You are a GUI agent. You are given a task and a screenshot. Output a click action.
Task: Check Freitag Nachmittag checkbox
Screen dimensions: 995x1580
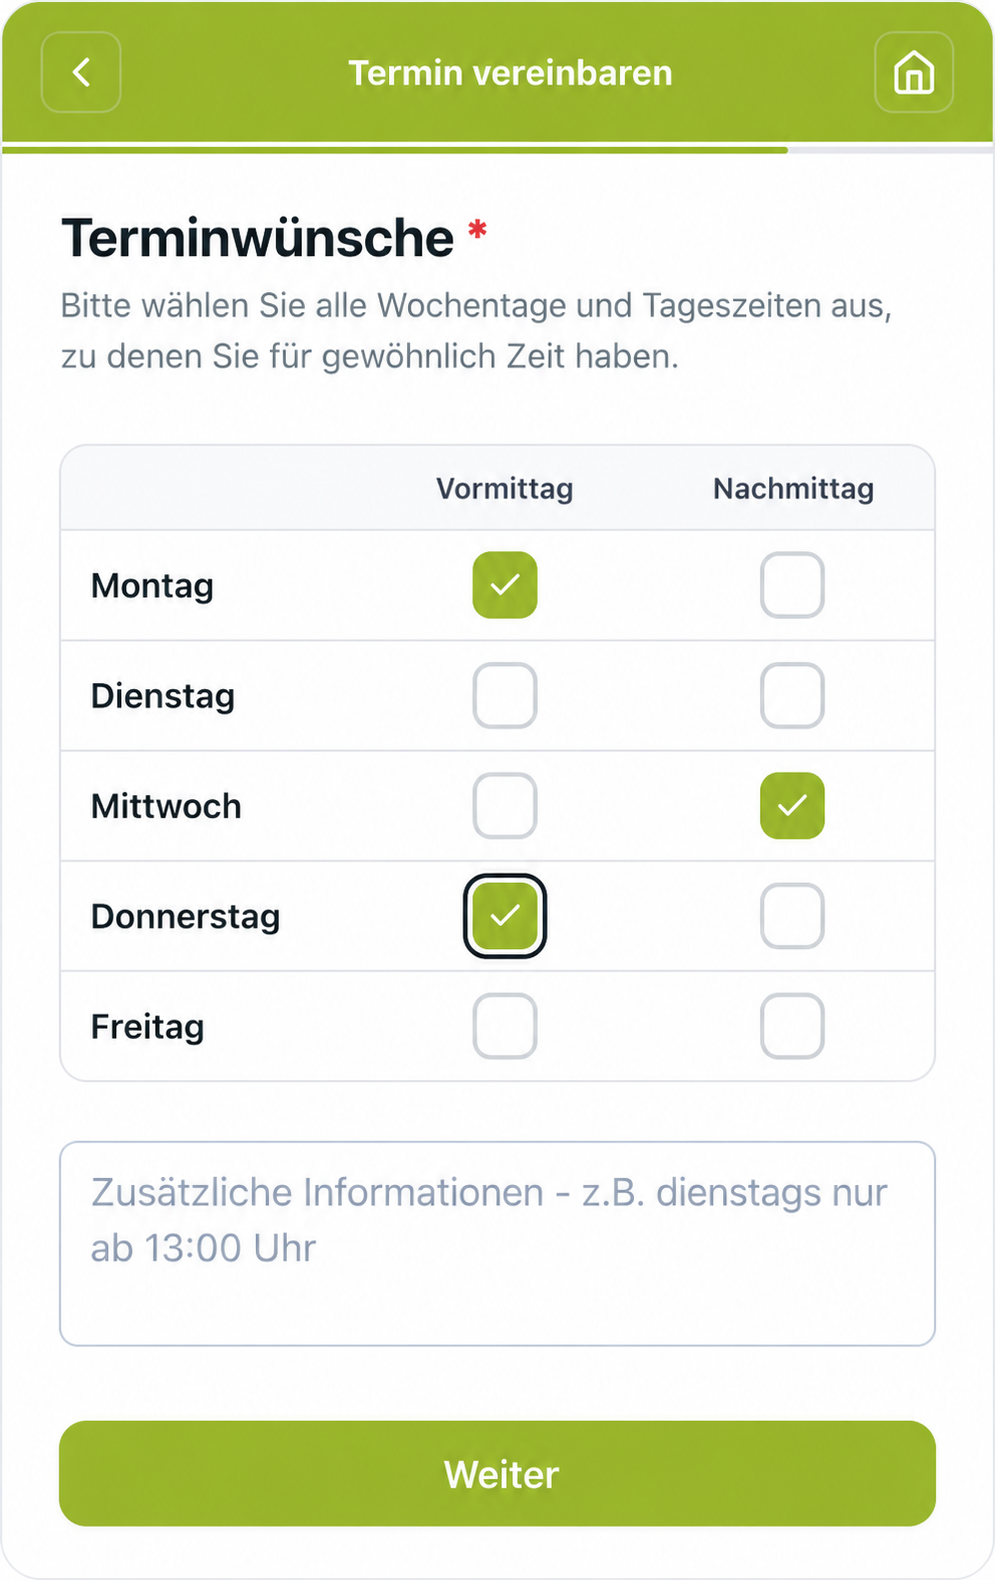(x=792, y=1025)
